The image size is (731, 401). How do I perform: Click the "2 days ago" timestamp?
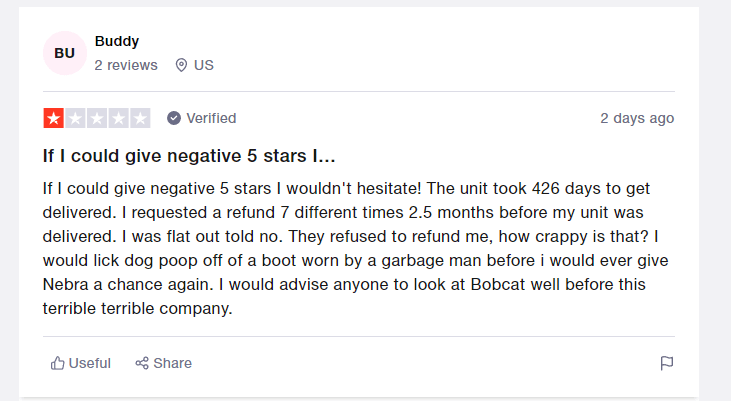coord(637,118)
